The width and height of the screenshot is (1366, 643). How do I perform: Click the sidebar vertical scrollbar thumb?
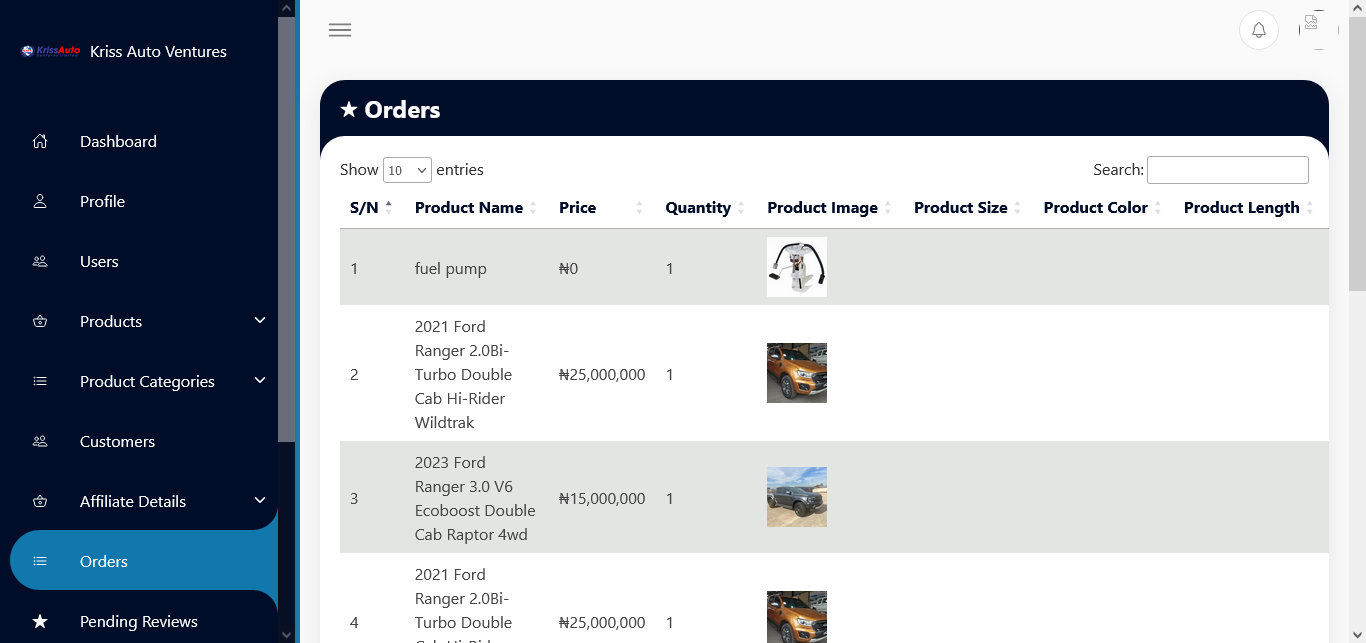point(286,230)
